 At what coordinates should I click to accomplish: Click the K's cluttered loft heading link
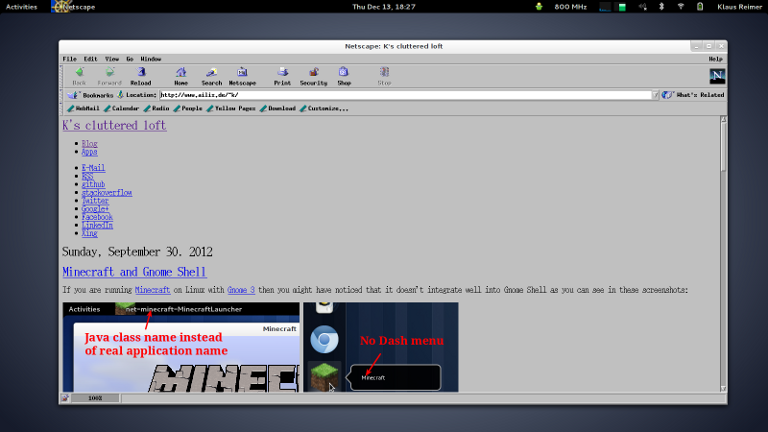coord(114,125)
